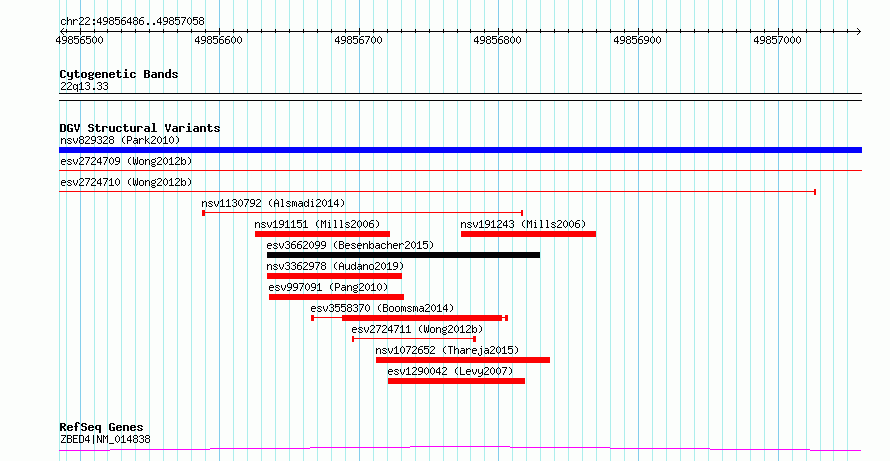890x461 pixels.
Task: Open the nsv3362978 (Audano2019) label
Action: [335, 266]
